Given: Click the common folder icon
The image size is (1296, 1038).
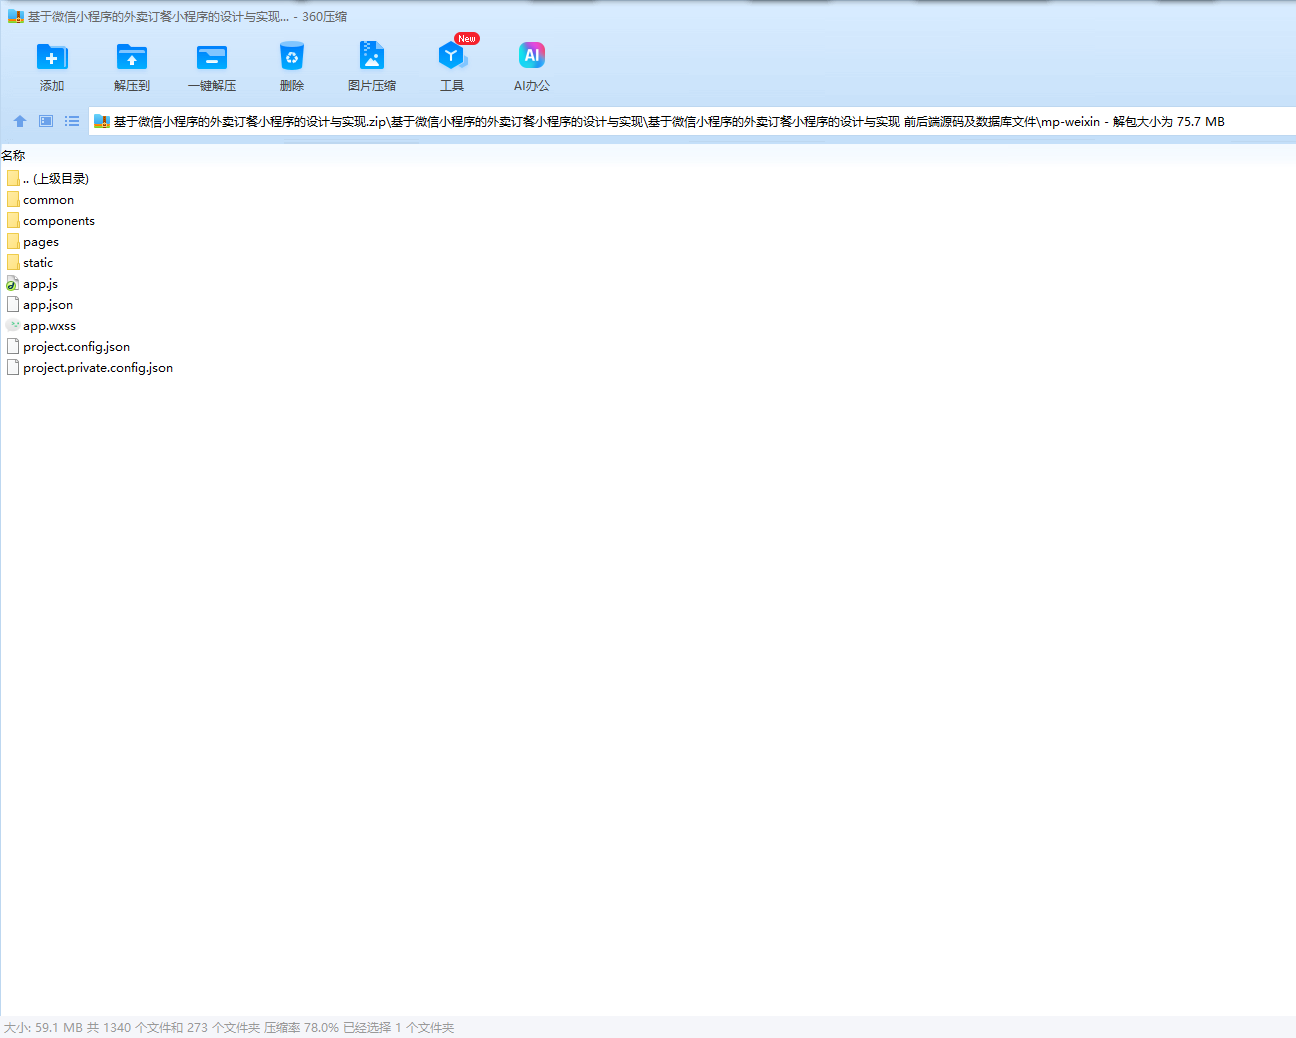Looking at the screenshot, I should click(13, 199).
